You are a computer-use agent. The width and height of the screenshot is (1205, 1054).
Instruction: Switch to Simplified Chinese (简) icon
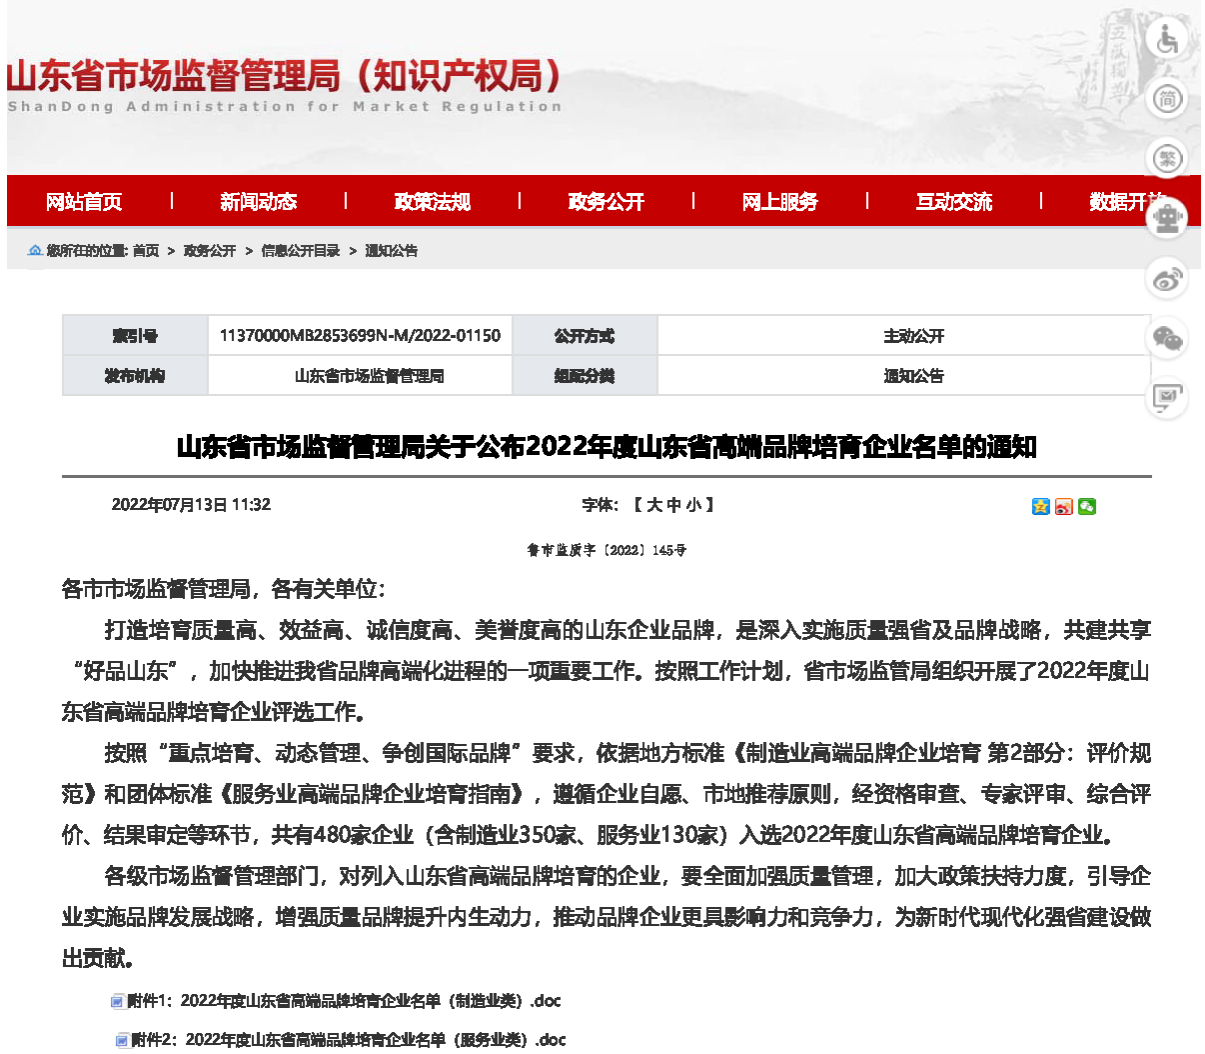coord(1166,99)
